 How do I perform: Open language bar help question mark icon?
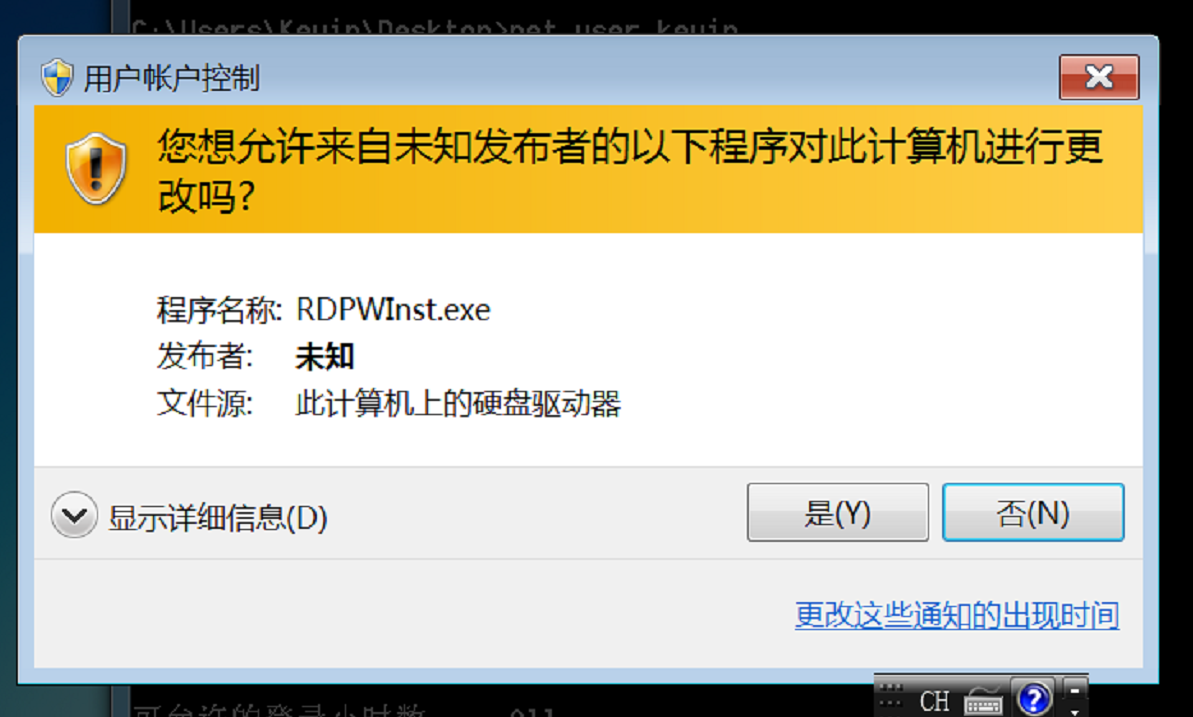coord(1034,699)
